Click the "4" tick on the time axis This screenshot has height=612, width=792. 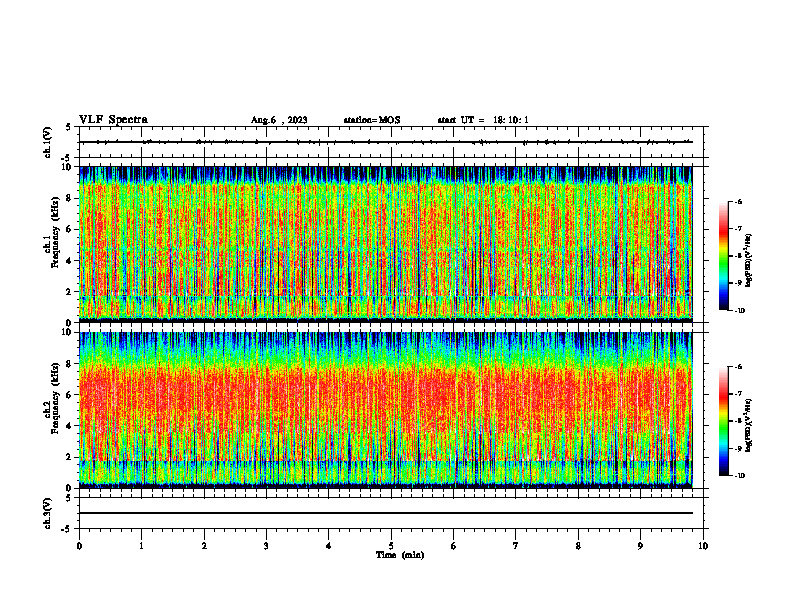tap(329, 546)
